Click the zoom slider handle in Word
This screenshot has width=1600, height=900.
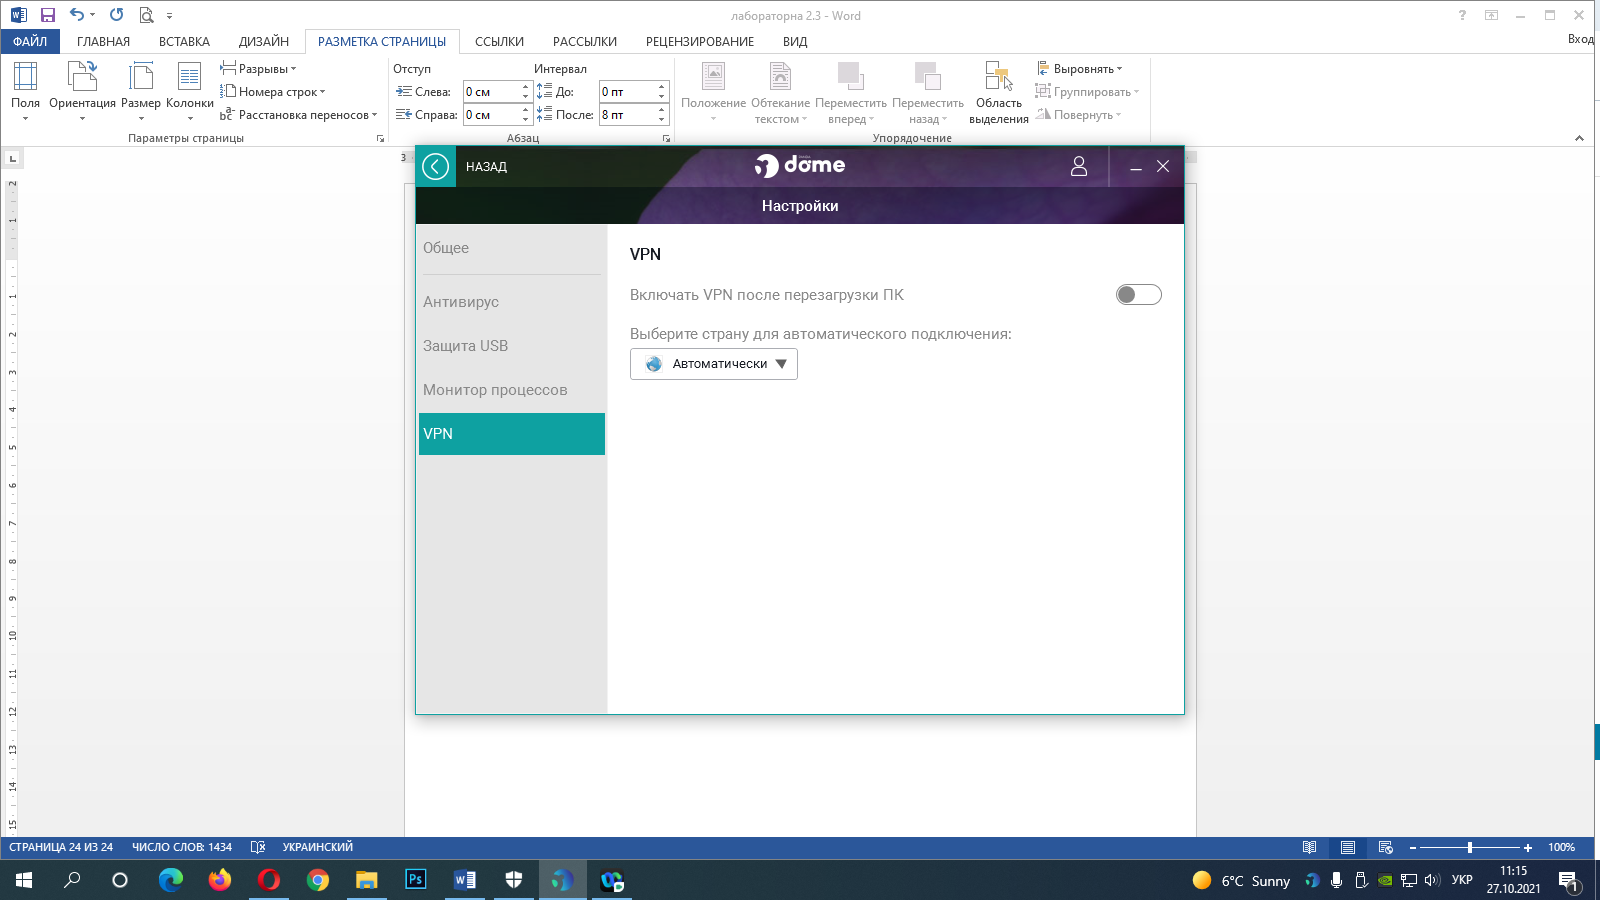tap(1470, 847)
